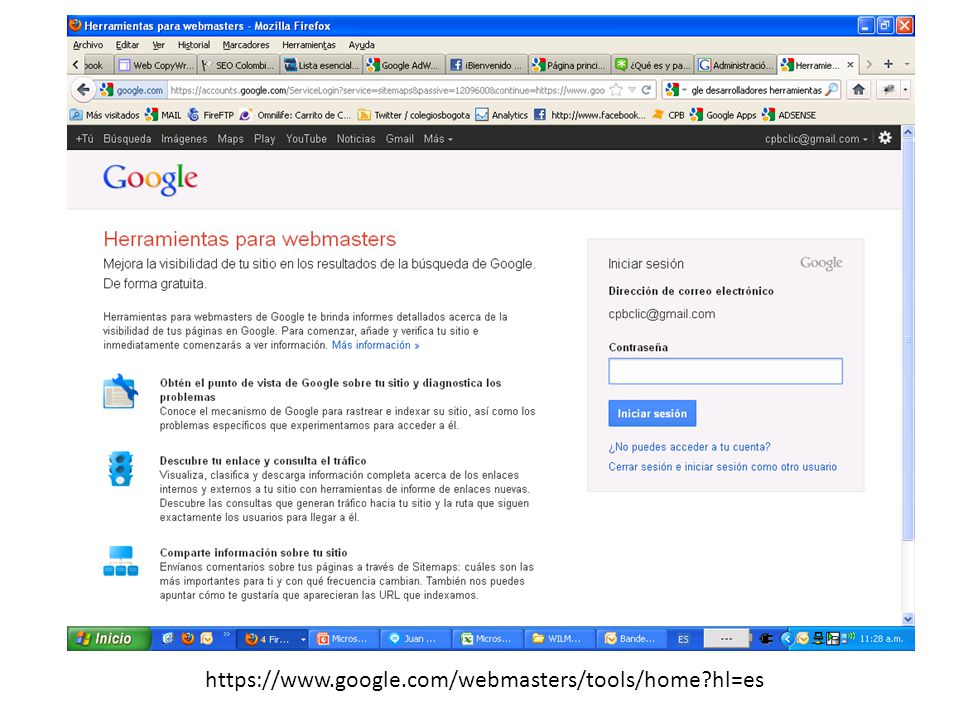Click the wrench diagnostics feature icon
960x720 pixels.
pyautogui.click(x=121, y=391)
